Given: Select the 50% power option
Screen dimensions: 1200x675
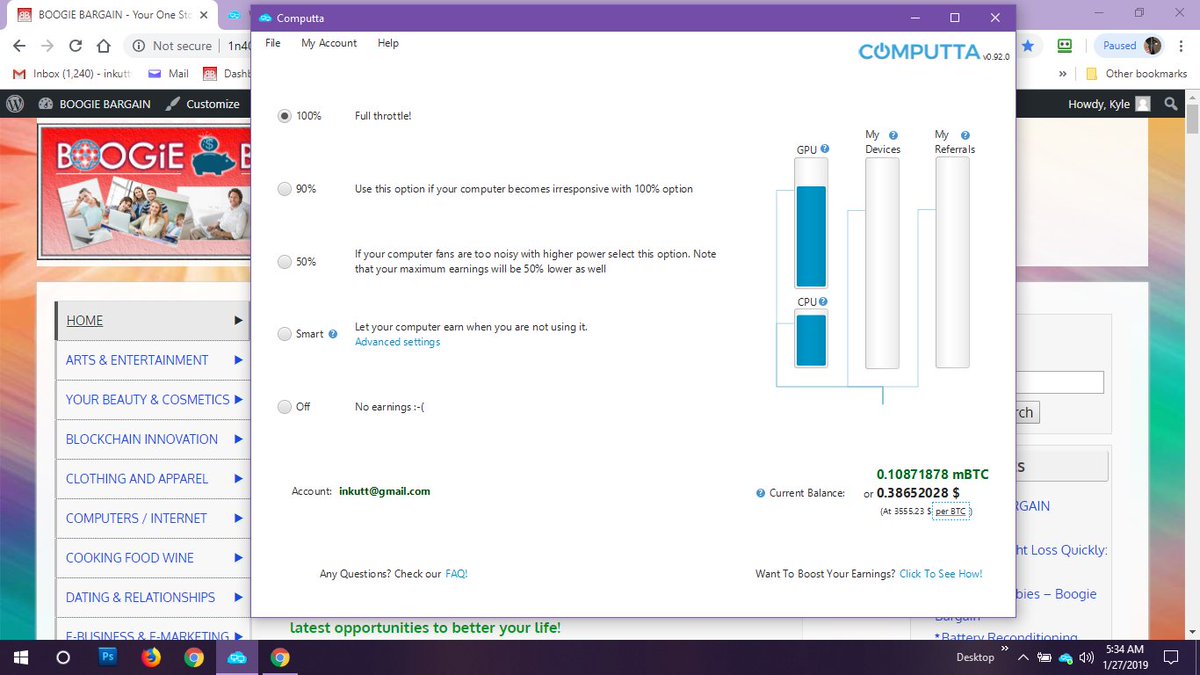Looking at the screenshot, I should [x=285, y=261].
